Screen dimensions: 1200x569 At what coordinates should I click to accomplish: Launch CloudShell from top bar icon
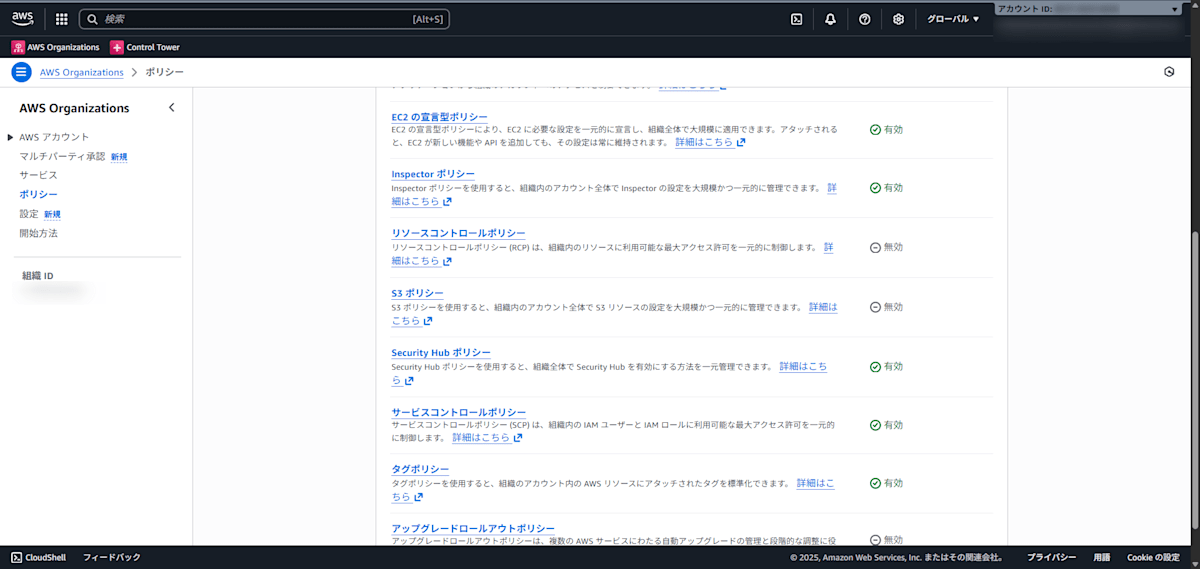pos(797,19)
